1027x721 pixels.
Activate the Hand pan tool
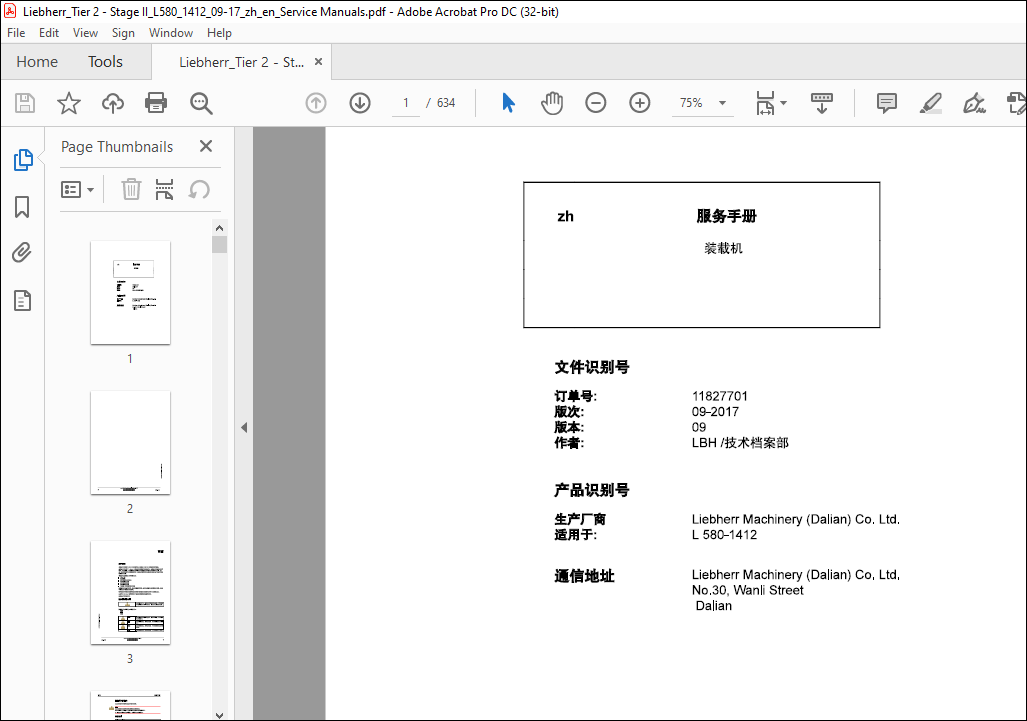pos(552,103)
